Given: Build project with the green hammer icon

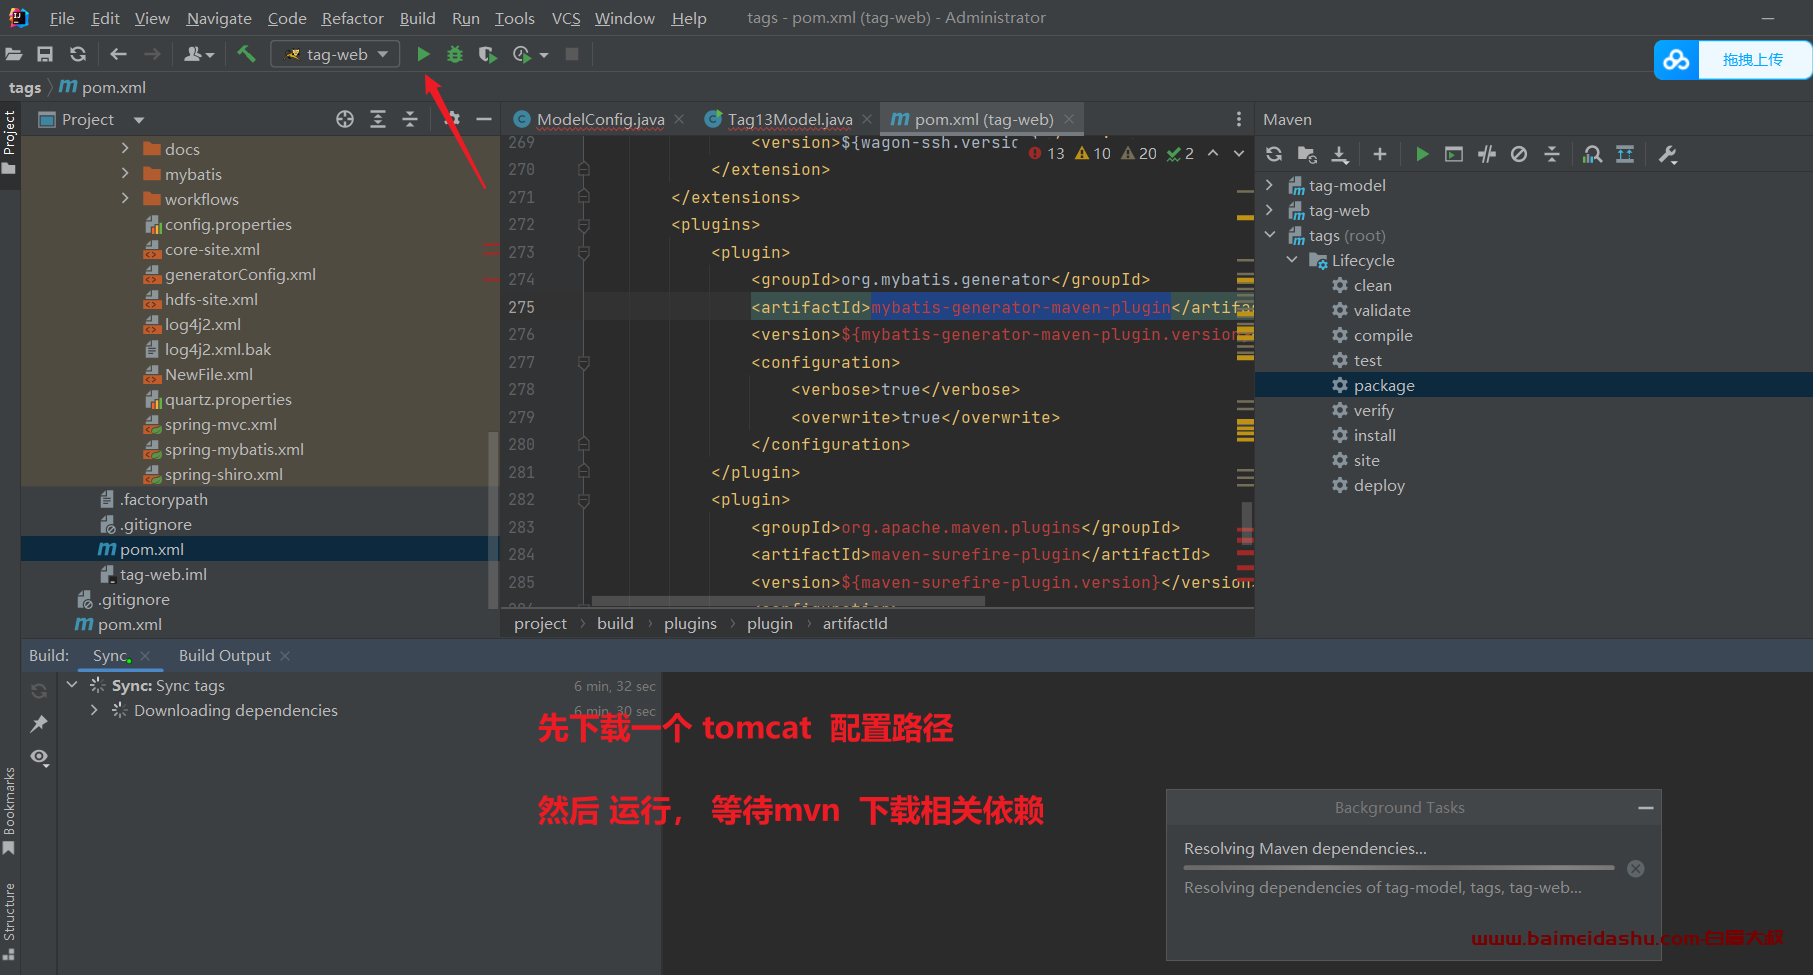Looking at the screenshot, I should (246, 54).
